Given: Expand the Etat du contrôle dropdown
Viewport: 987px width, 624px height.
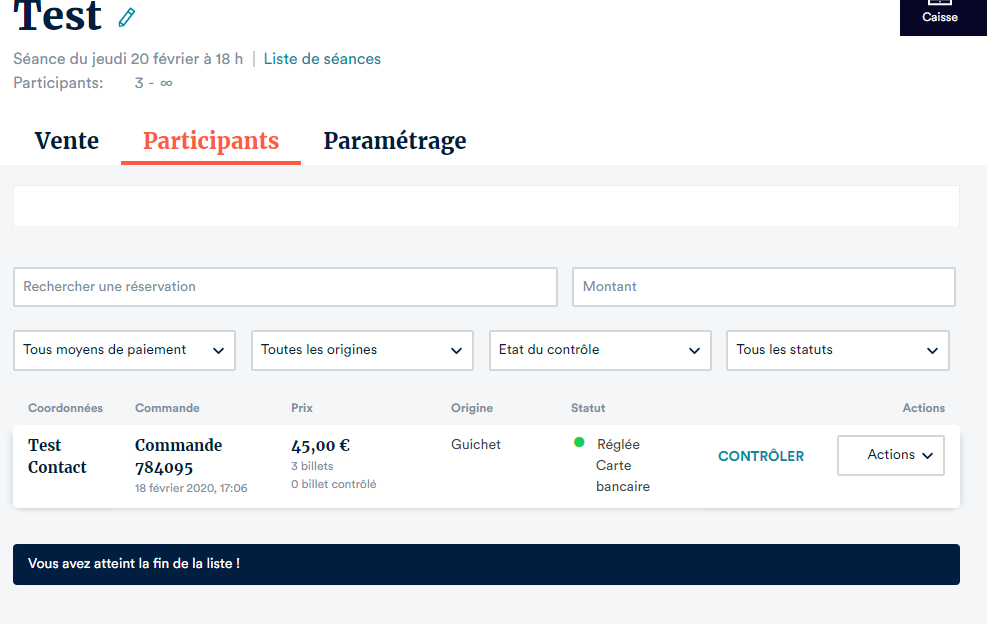Looking at the screenshot, I should coord(600,350).
